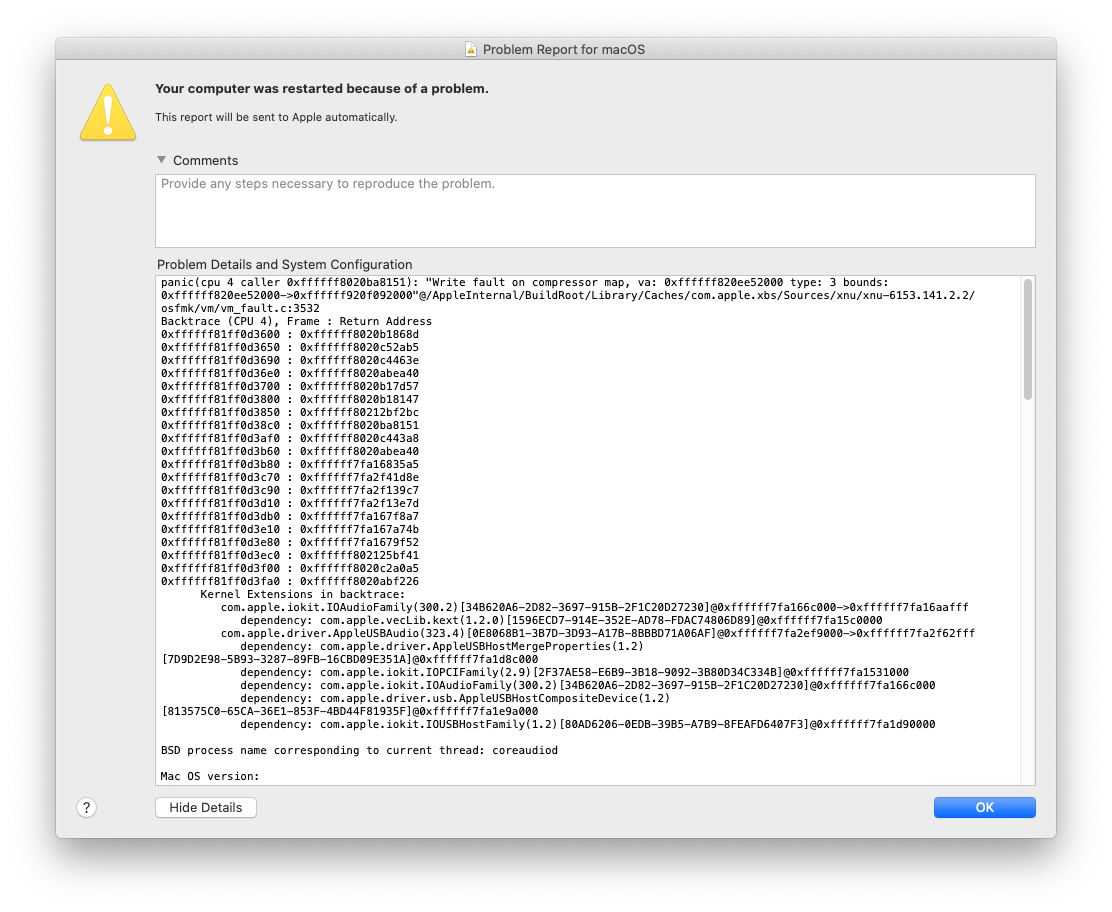The height and width of the screenshot is (912, 1112).
Task: Click the backtrace row ending in 0xffffff8020b18147
Action: click(x=290, y=399)
